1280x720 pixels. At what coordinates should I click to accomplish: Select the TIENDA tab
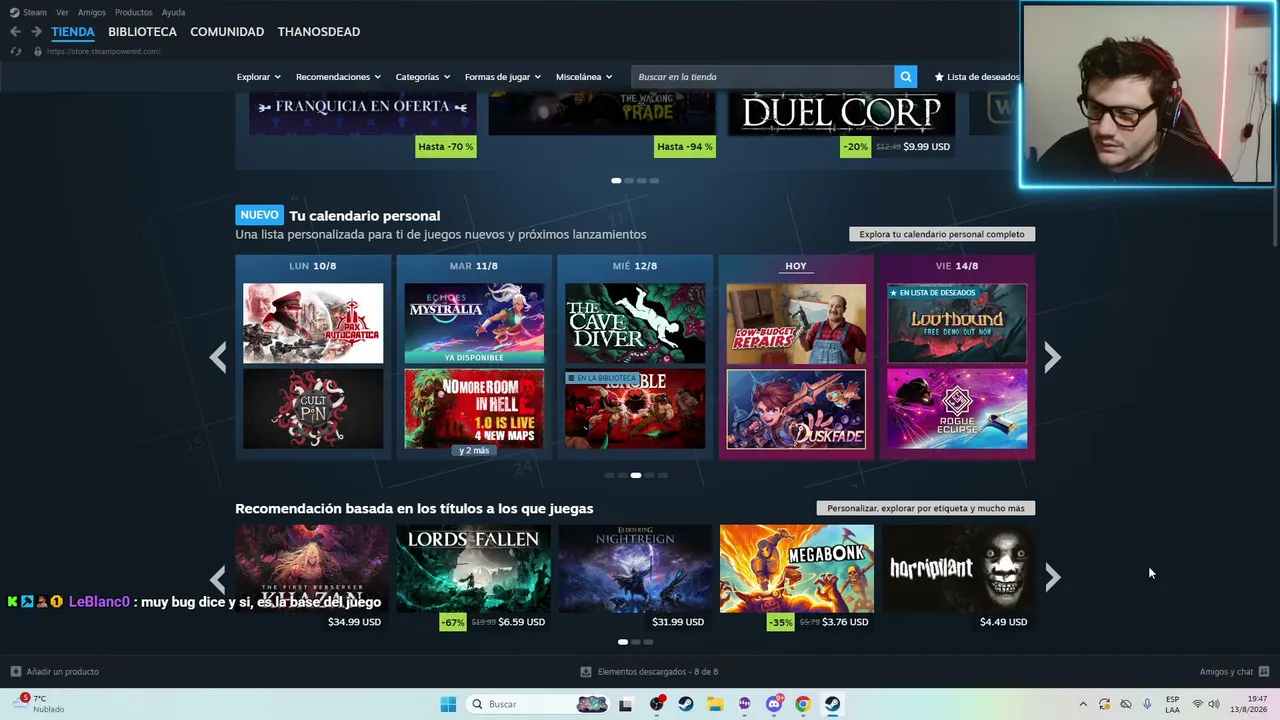(73, 32)
